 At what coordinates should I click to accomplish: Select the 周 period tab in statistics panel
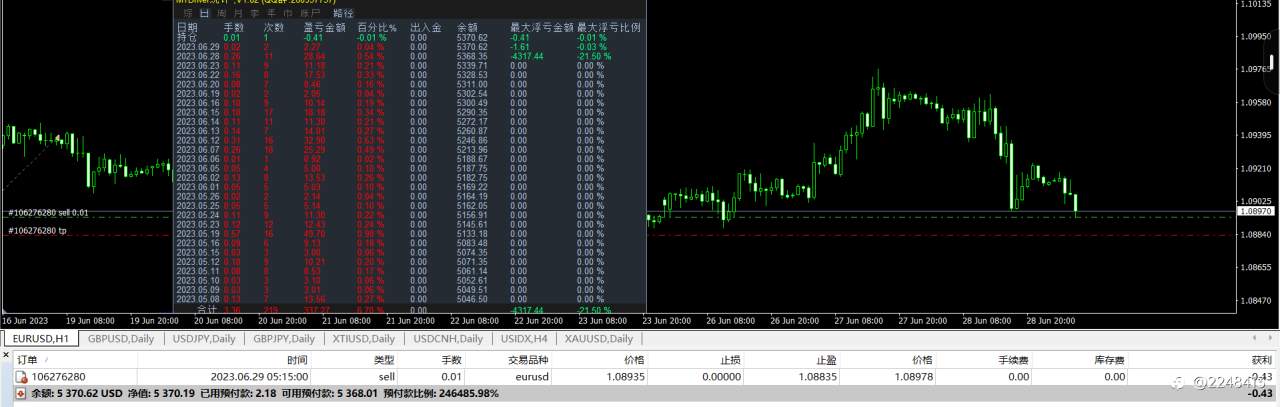pyautogui.click(x=221, y=13)
